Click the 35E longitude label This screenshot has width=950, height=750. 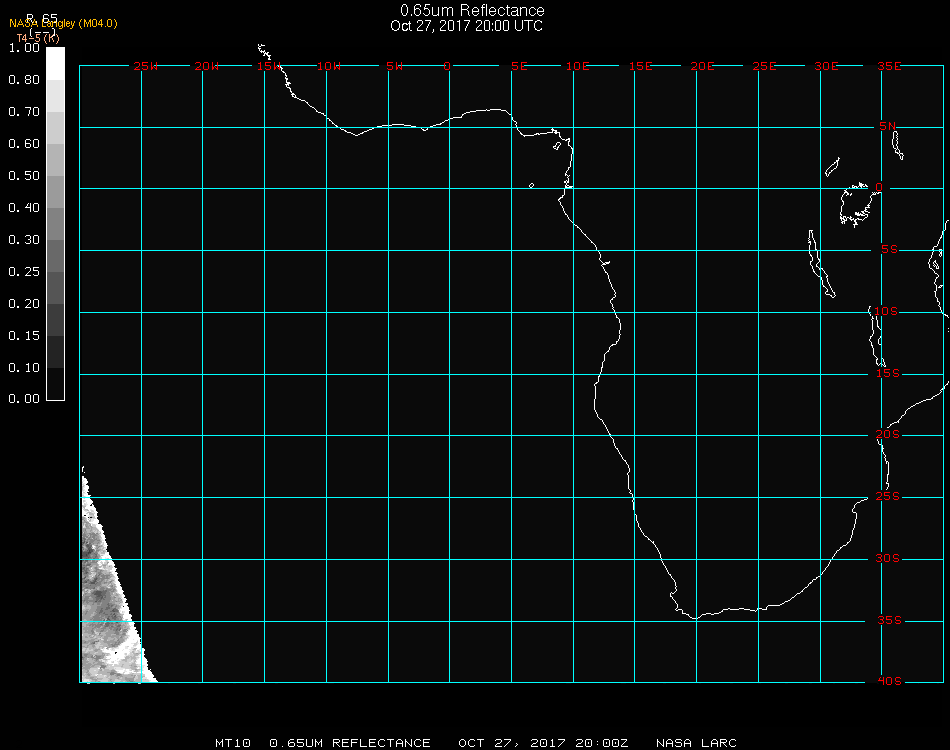pyautogui.click(x=889, y=66)
